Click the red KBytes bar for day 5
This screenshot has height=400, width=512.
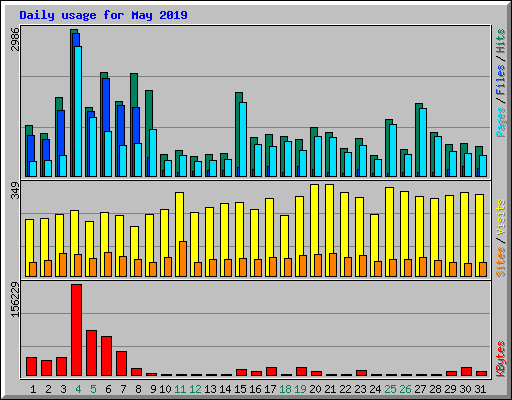click(x=91, y=353)
